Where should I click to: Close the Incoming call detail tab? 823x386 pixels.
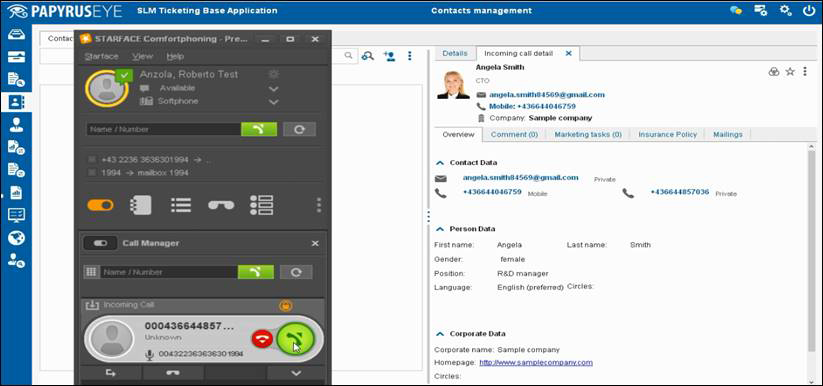568,54
